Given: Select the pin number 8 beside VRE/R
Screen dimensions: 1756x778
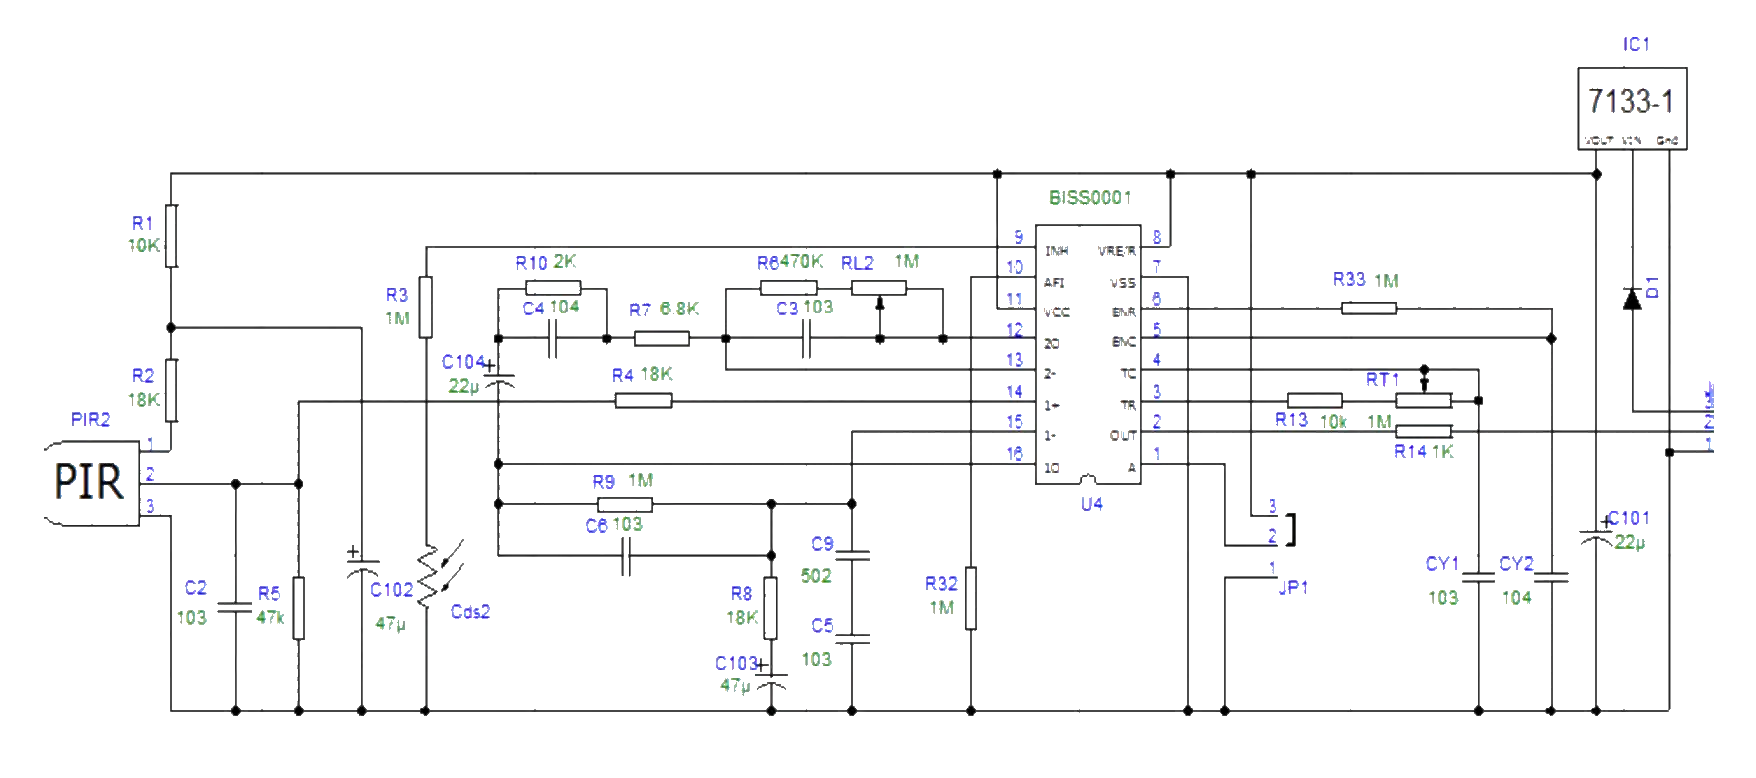Looking at the screenshot, I should [x=1157, y=237].
